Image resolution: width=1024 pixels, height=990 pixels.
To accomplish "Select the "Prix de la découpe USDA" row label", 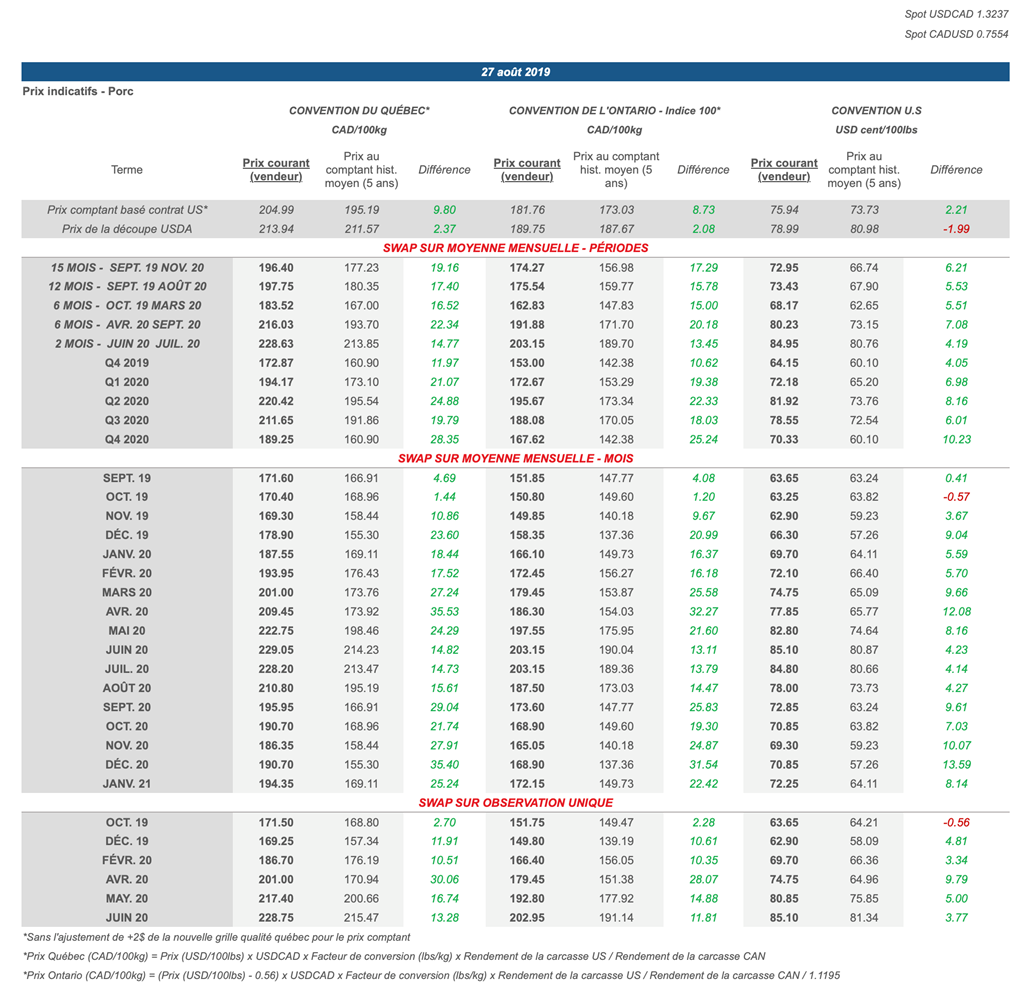I will pos(127,229).
